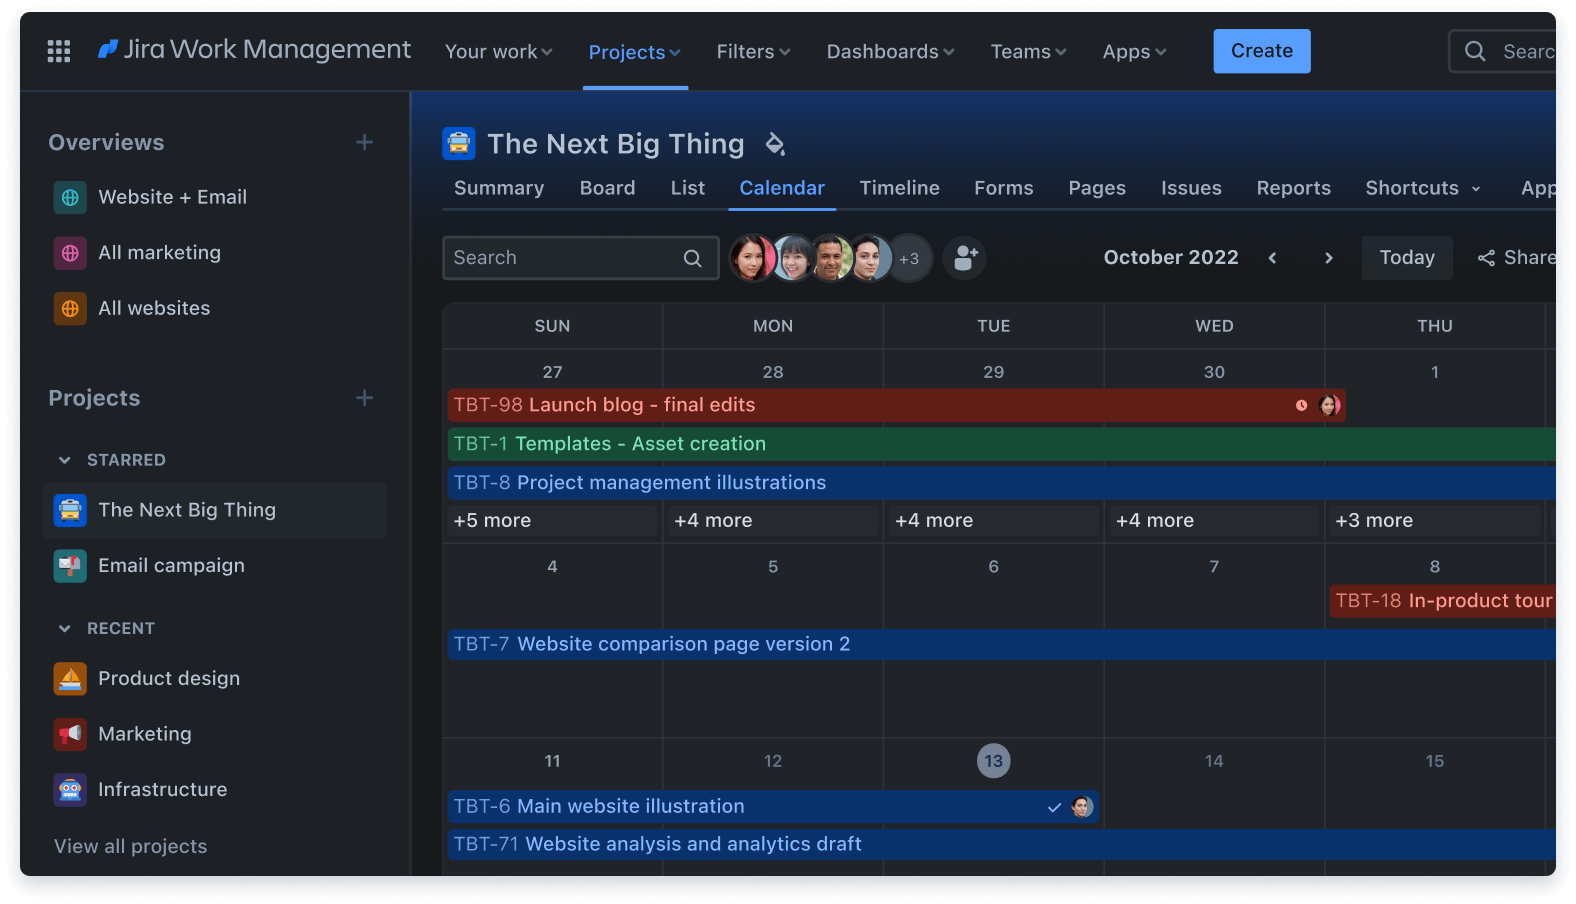Expand the Your work menu
1576x904 pixels.
498,52
